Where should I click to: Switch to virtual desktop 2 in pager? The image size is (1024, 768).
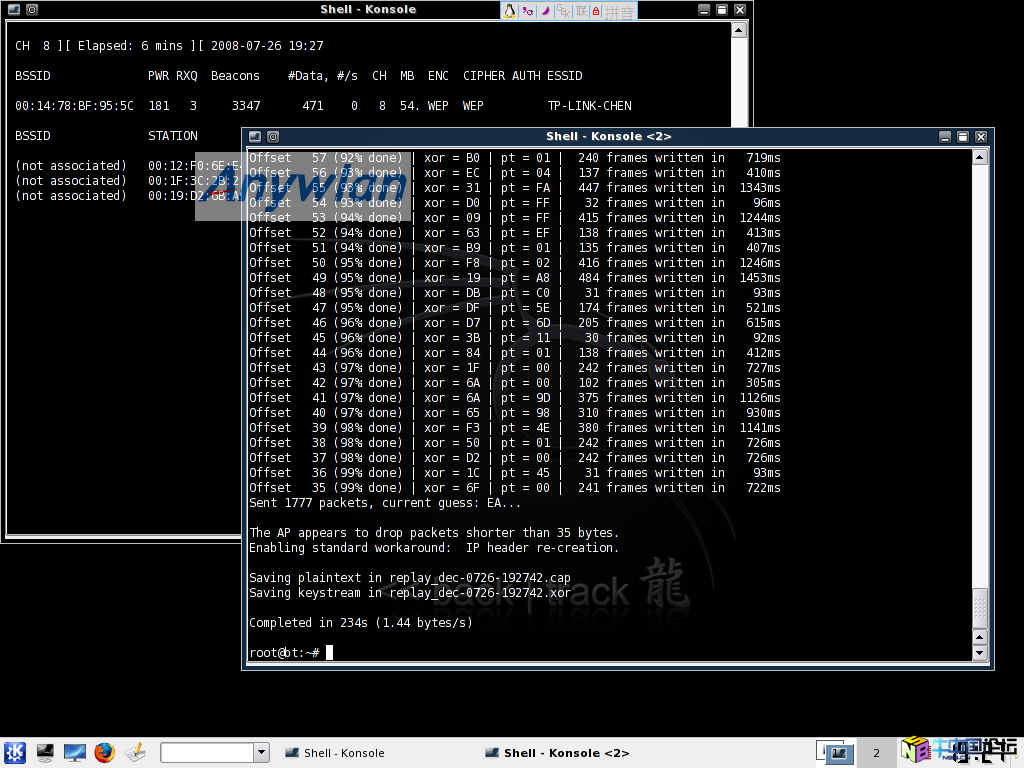point(876,753)
